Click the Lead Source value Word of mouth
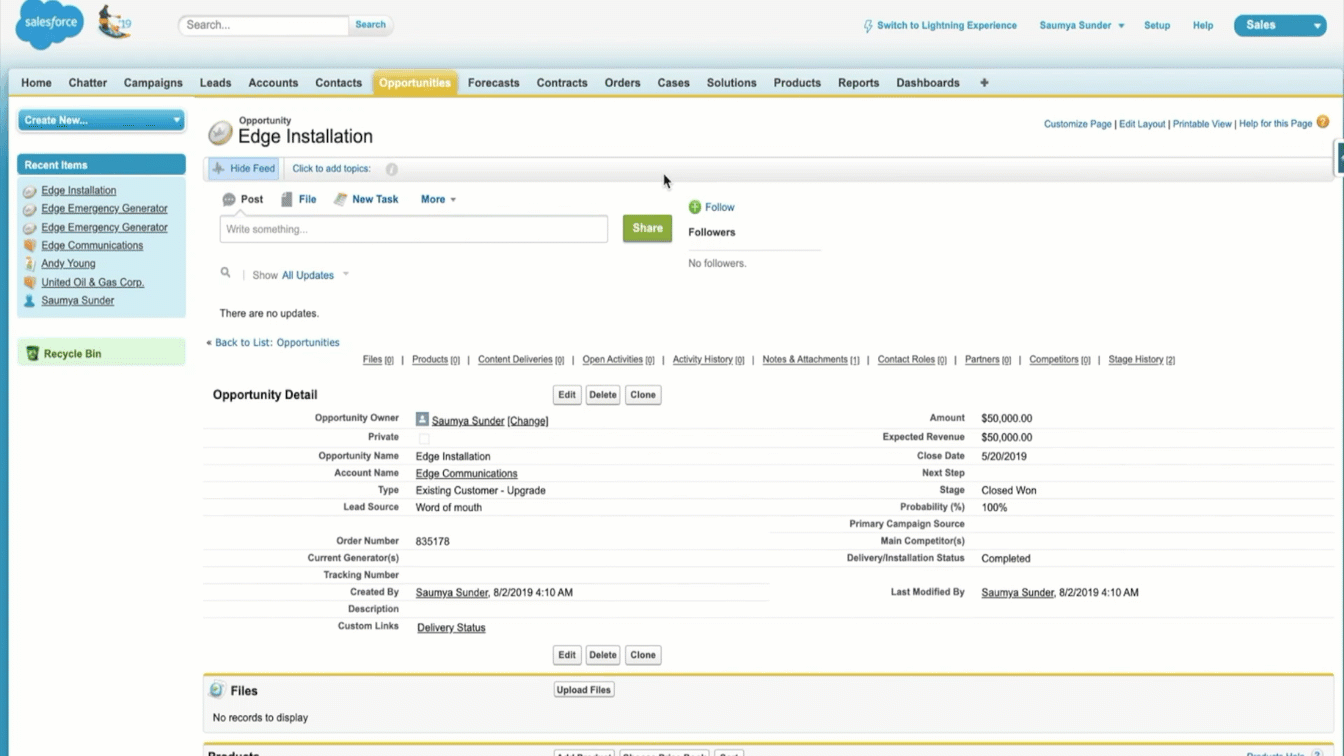The width and height of the screenshot is (1344, 756). tap(448, 507)
